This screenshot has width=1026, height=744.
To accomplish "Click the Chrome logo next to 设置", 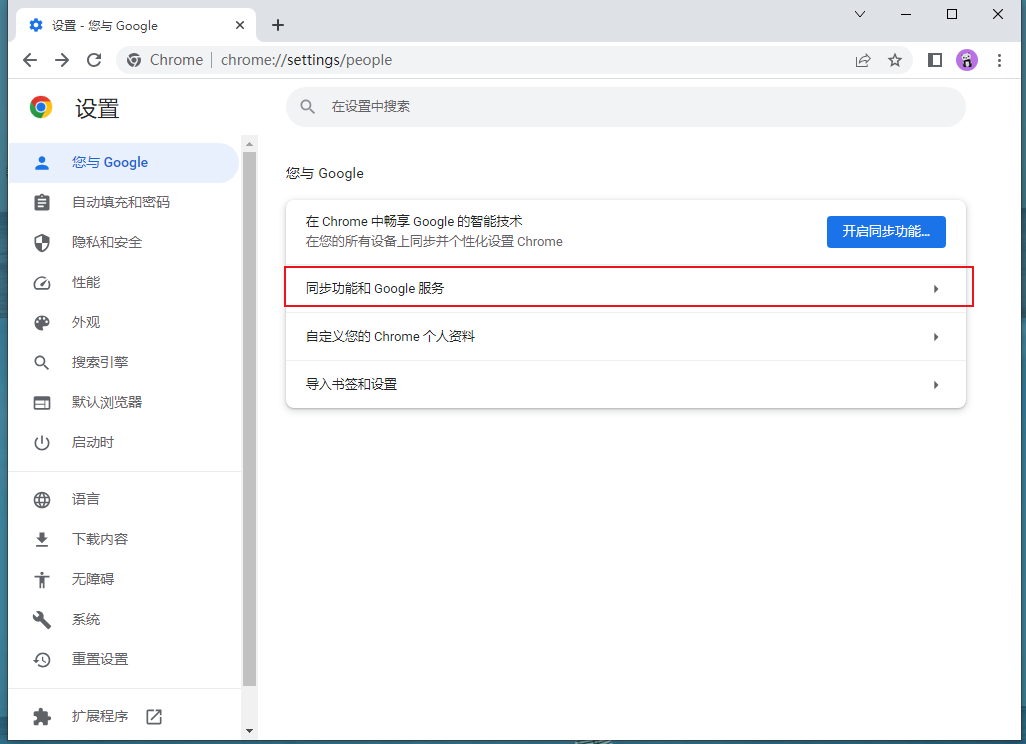I will click(41, 107).
